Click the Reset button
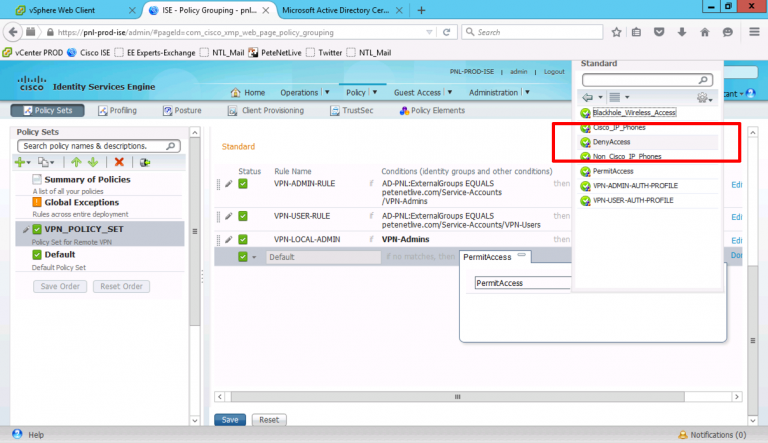Viewport: 768px width, 443px height. 269,420
